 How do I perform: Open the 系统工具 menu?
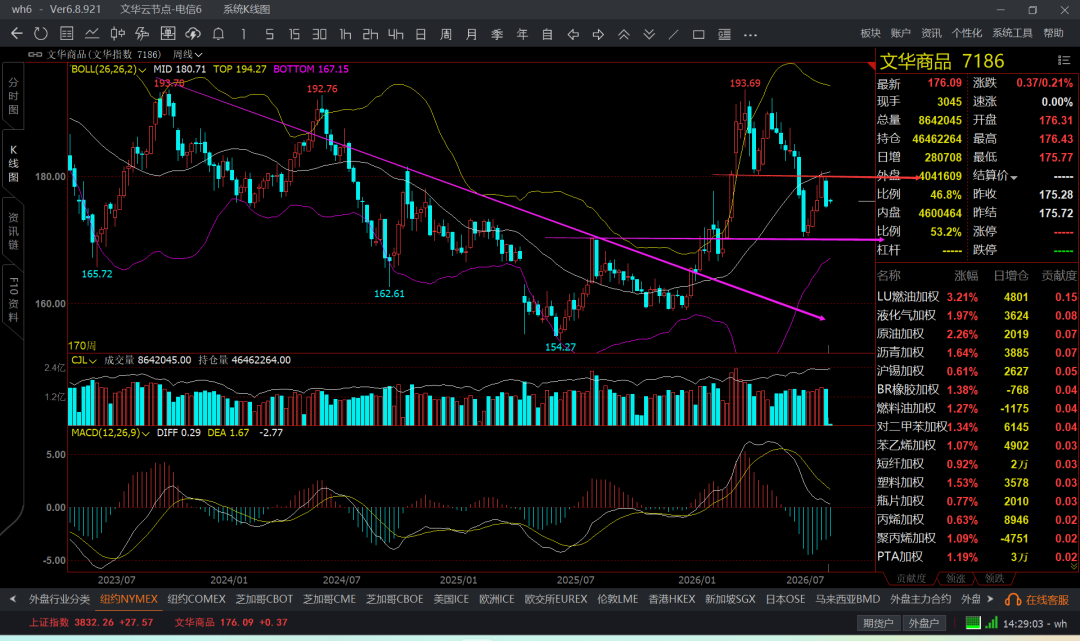pyautogui.click(x=1012, y=33)
